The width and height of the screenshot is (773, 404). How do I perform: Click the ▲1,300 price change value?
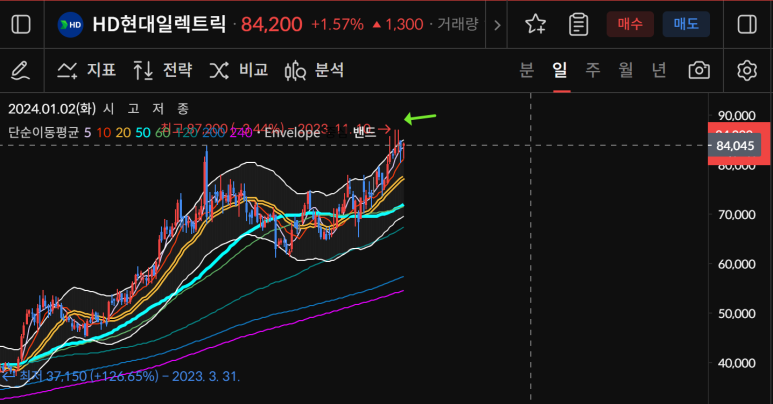(397, 24)
